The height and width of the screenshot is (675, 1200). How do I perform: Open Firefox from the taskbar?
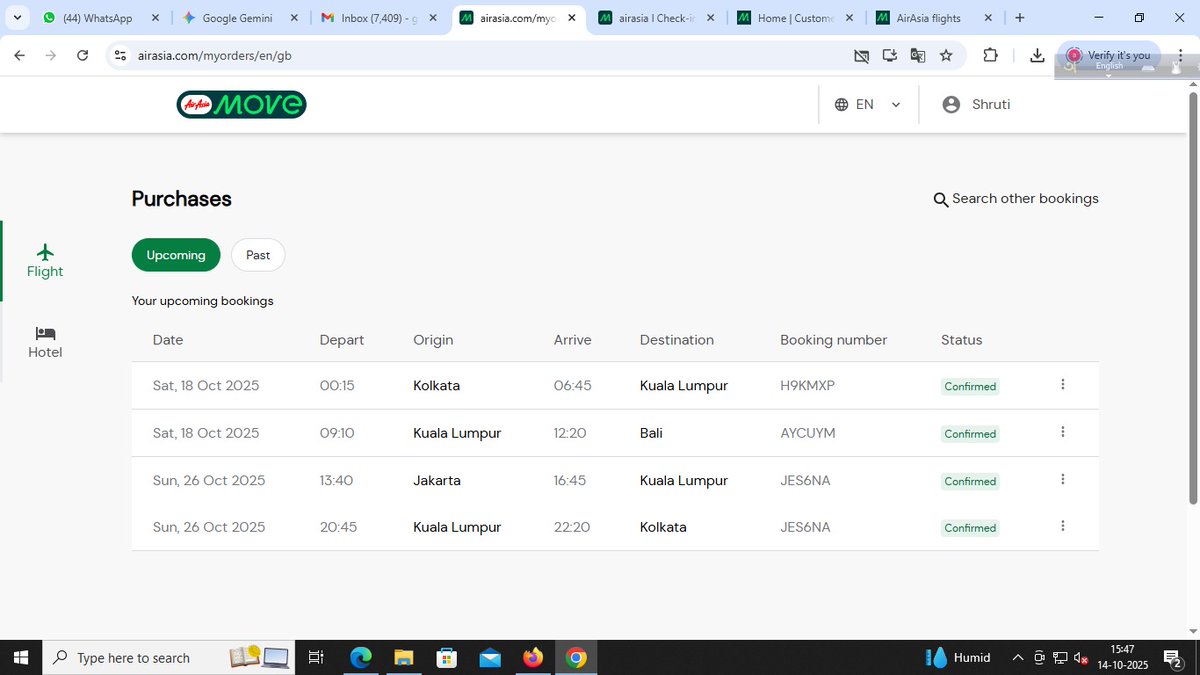(x=533, y=658)
